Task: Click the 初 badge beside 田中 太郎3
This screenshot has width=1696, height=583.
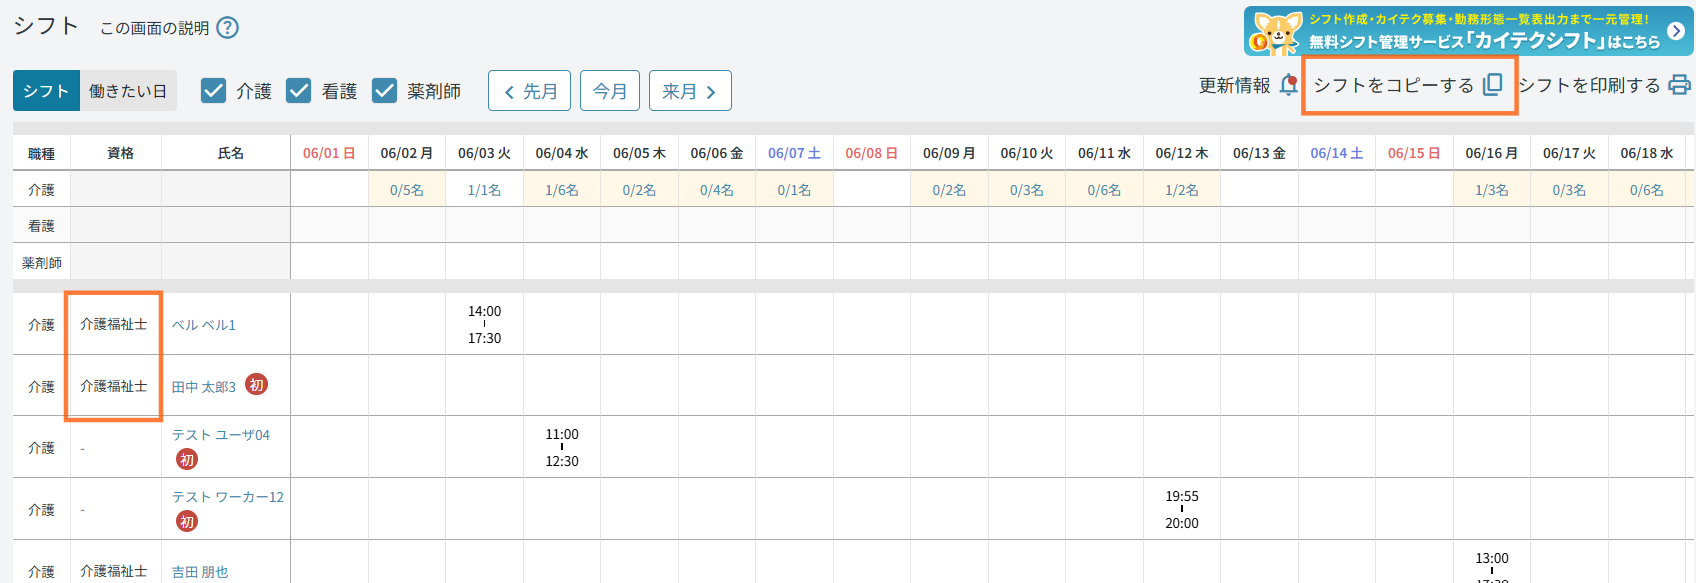Action: tap(257, 385)
